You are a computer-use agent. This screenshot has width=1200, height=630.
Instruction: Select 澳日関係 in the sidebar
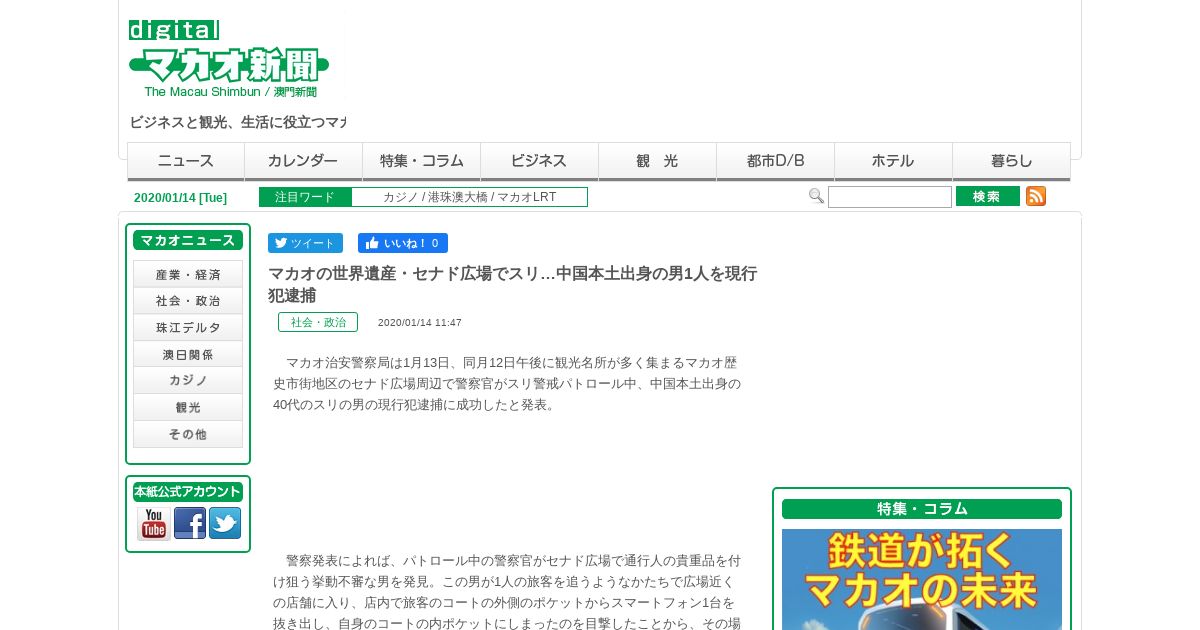point(188,354)
